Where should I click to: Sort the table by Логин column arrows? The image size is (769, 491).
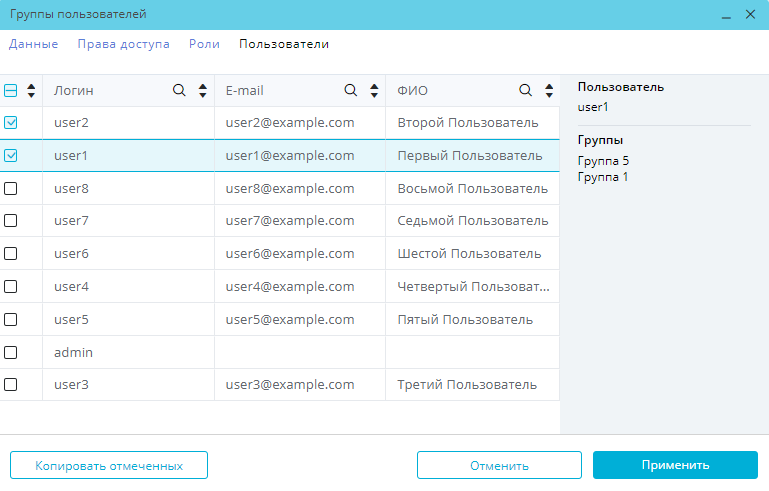pyautogui.click(x=203, y=90)
